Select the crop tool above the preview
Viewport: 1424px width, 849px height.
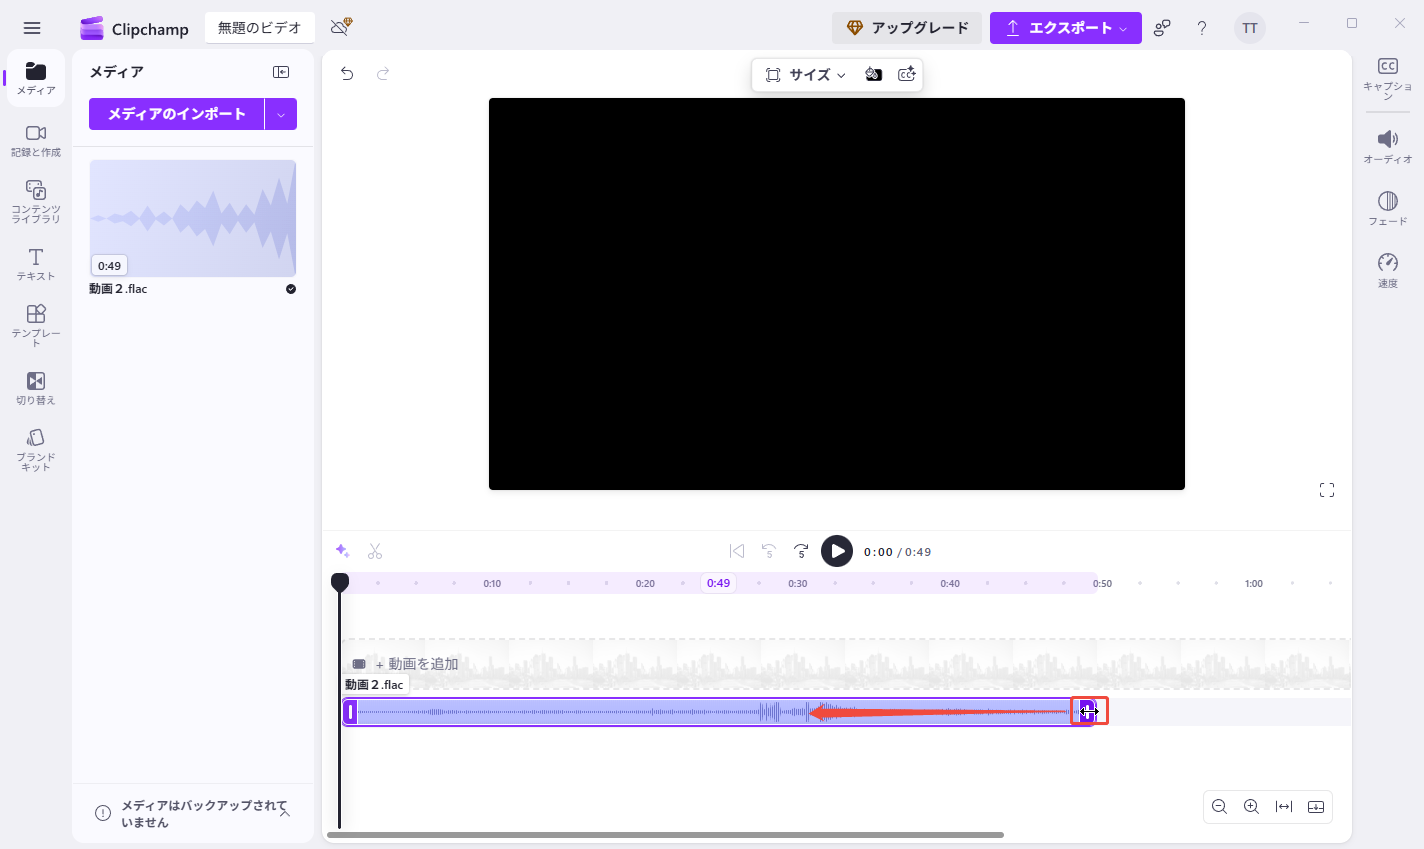tap(773, 74)
